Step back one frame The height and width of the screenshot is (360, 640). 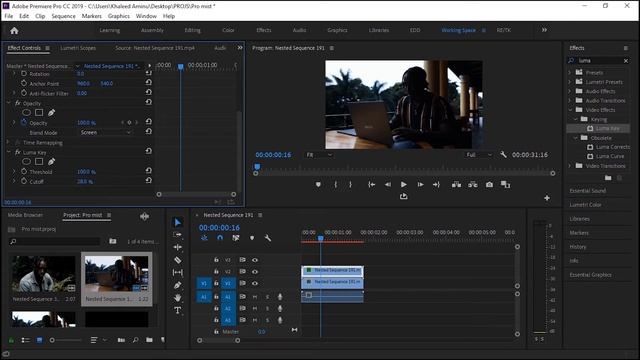tap(387, 184)
